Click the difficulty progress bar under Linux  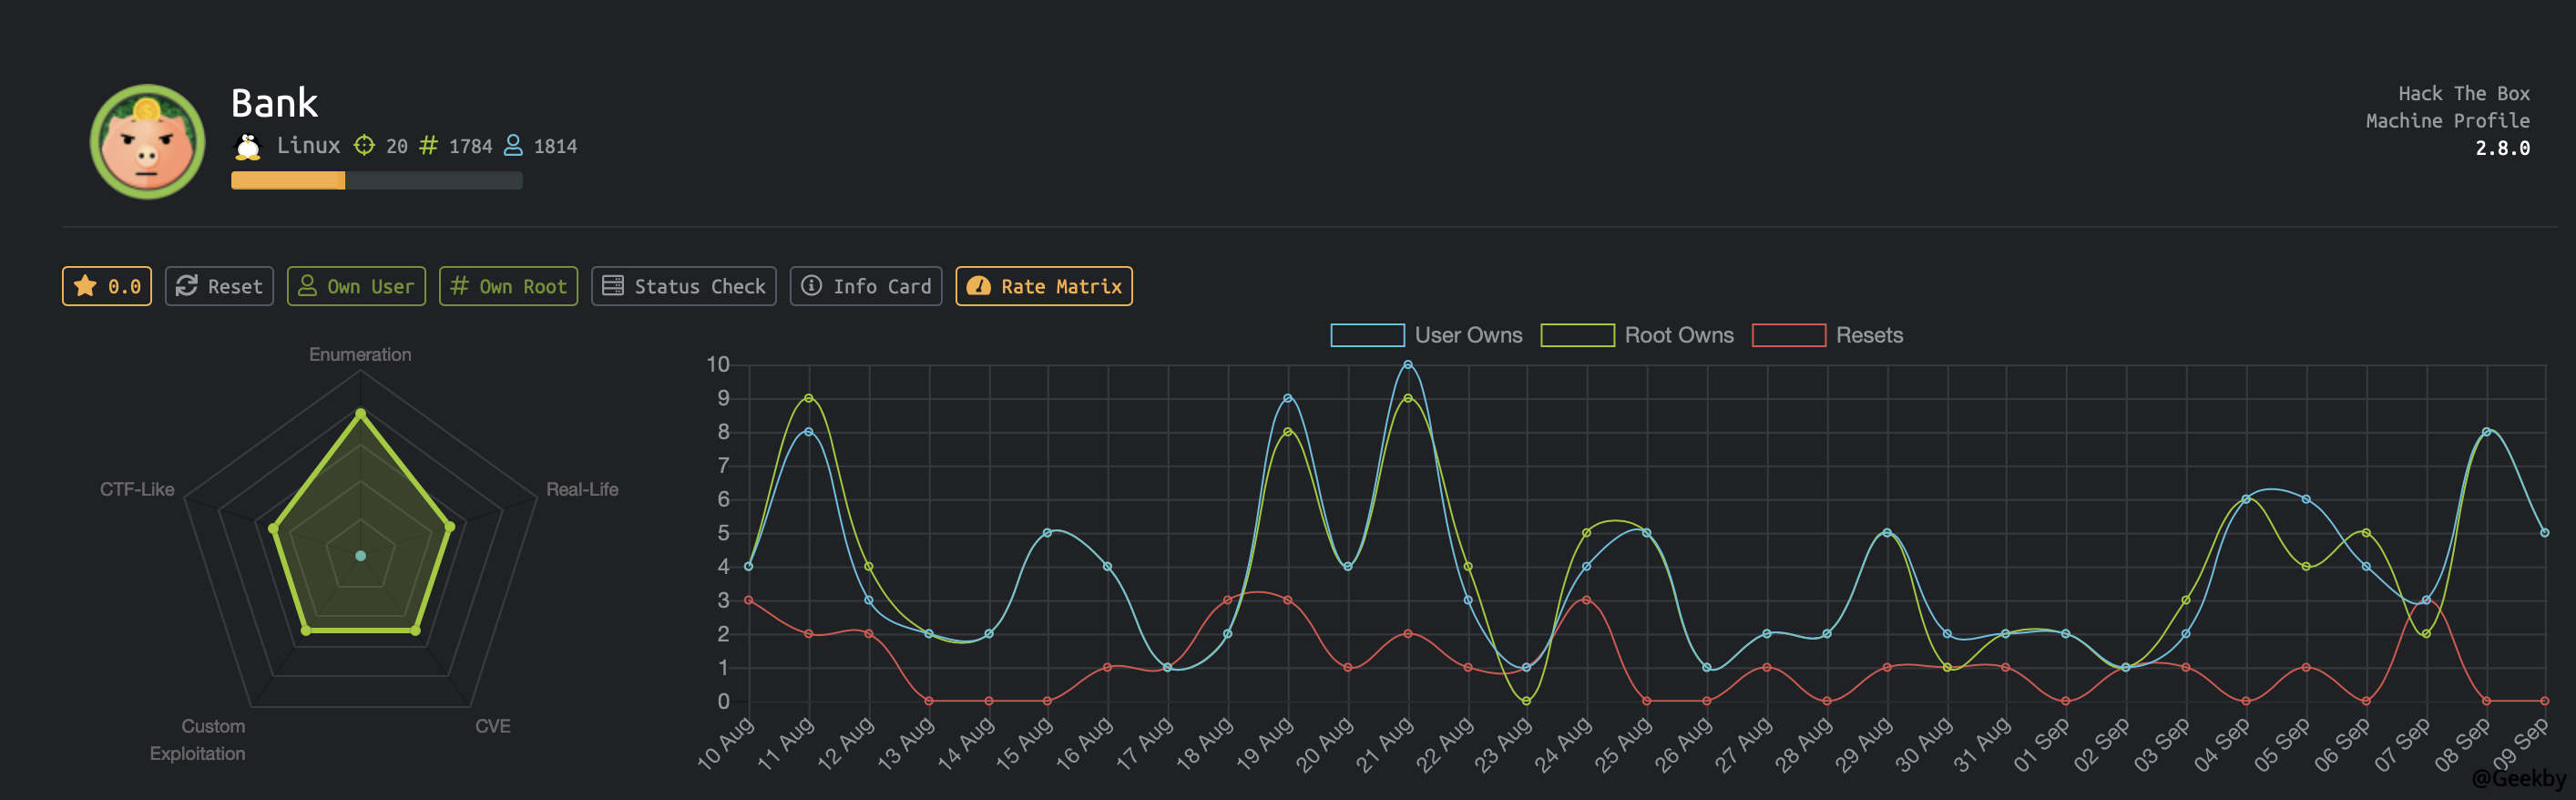376,180
